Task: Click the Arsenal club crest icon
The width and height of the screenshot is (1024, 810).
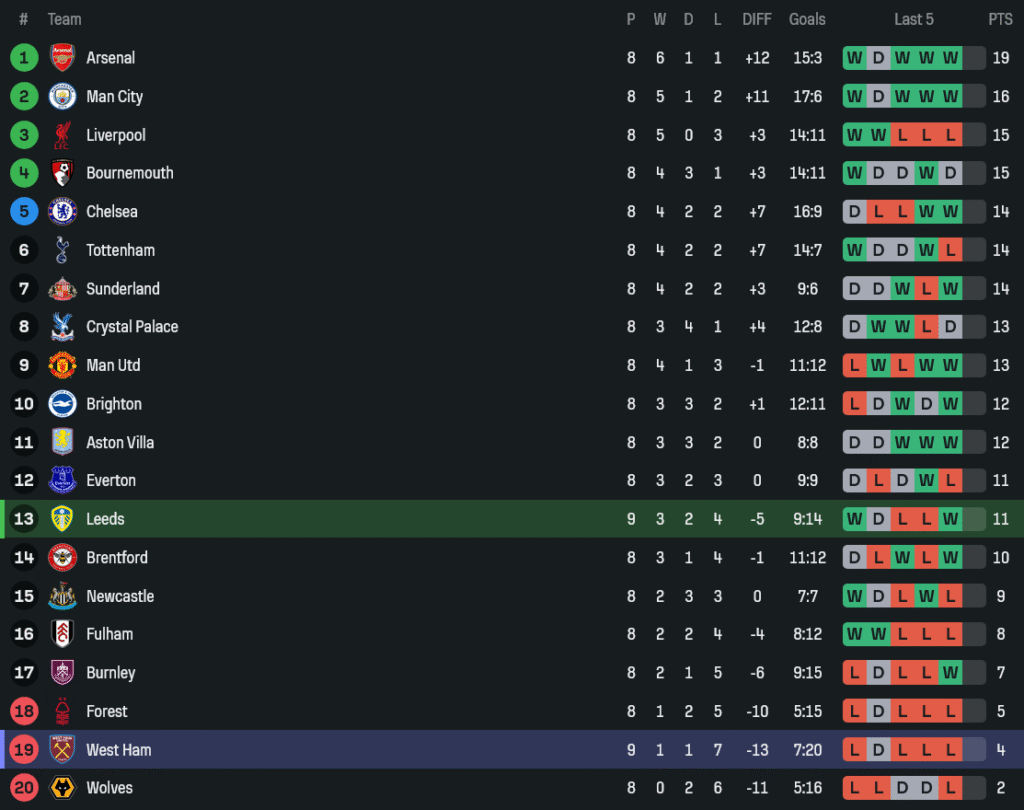Action: (x=62, y=58)
